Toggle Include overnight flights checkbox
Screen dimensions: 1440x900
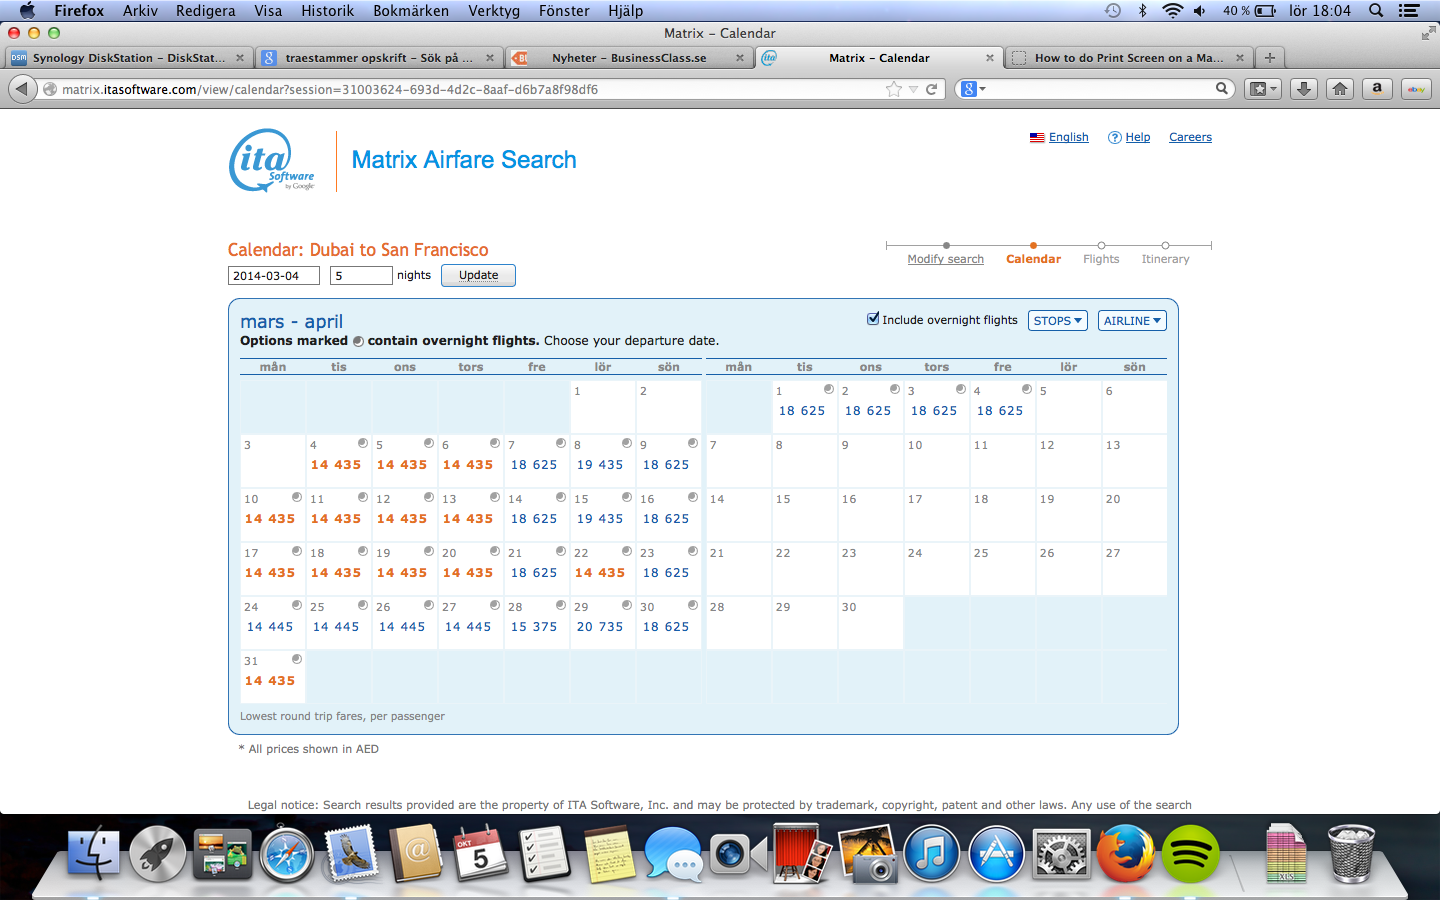[x=873, y=319]
